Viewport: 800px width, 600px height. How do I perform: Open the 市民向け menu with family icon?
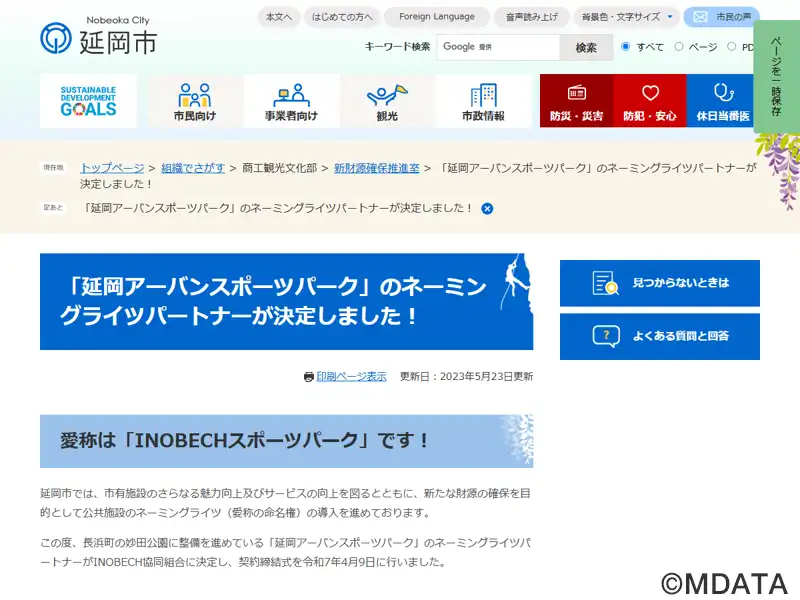coord(194,101)
